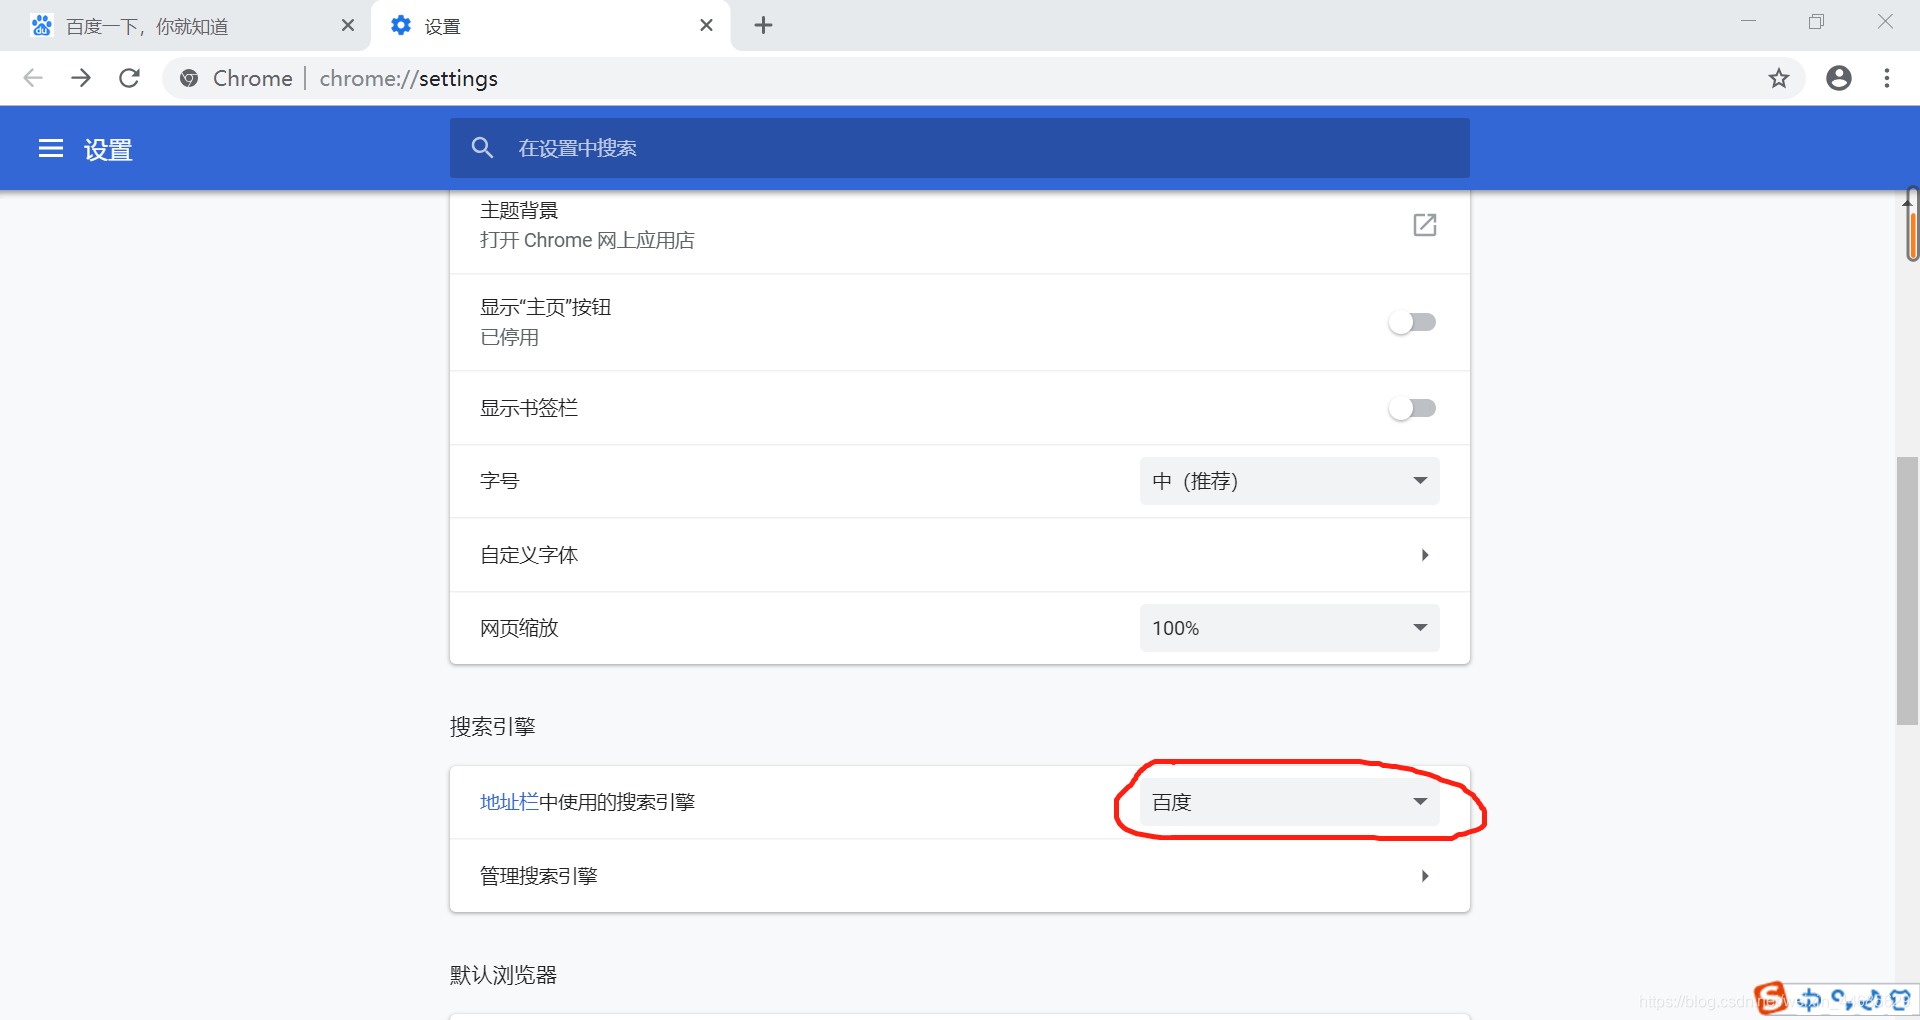Screen dimensions: 1920x1020
Task: Toggle the 显示"主页"按钮 switch
Action: 1412,322
